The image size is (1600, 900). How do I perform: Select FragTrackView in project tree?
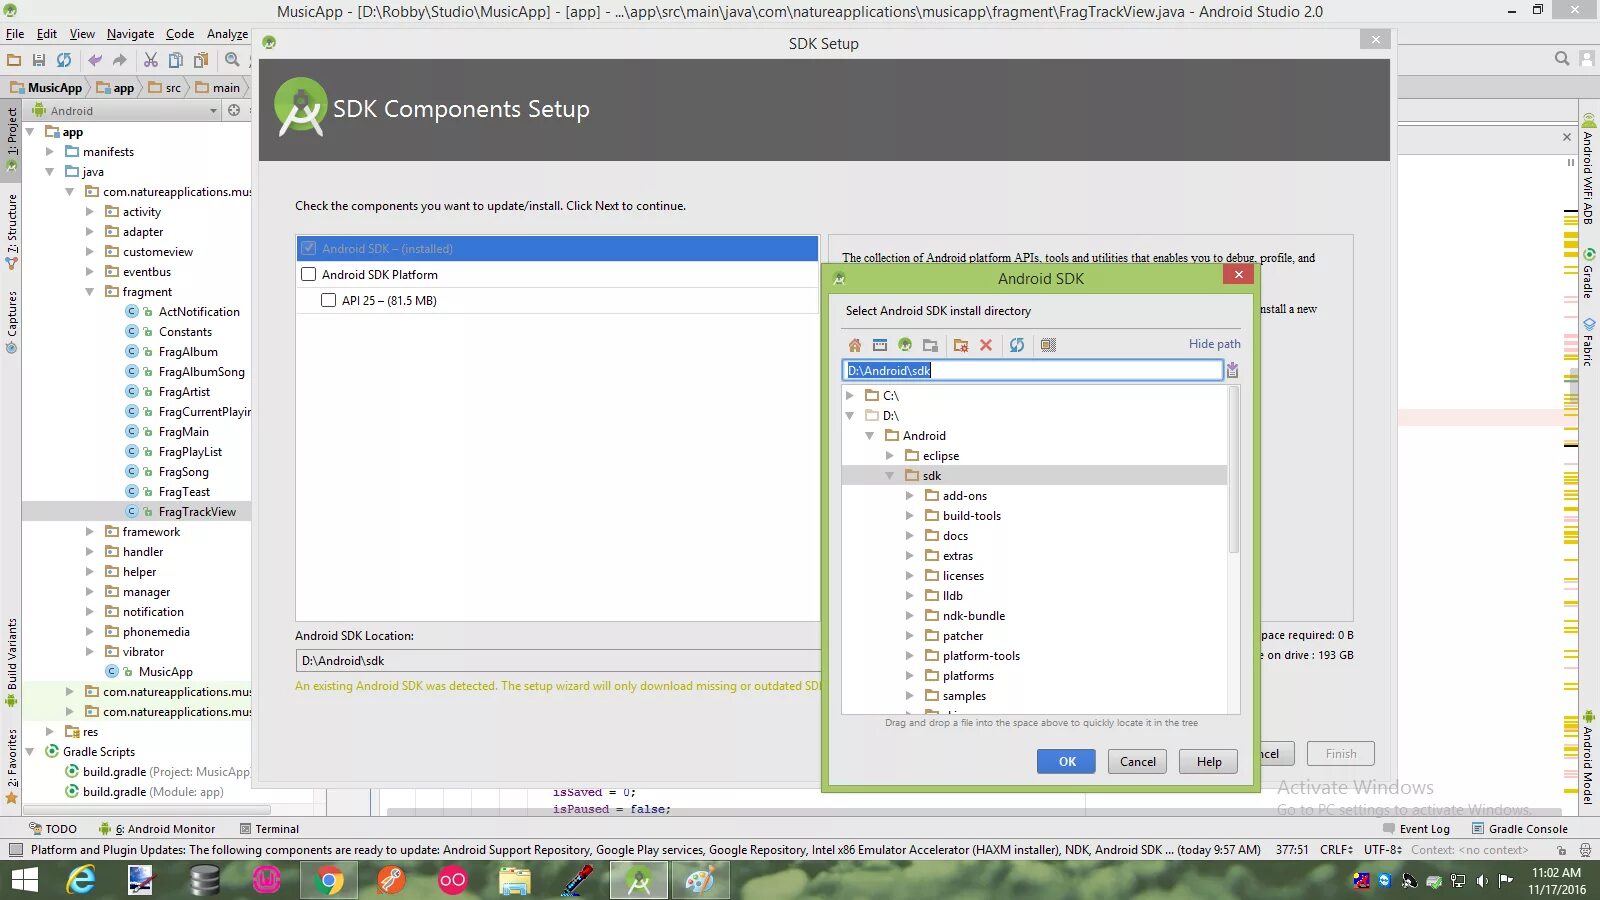pos(197,512)
